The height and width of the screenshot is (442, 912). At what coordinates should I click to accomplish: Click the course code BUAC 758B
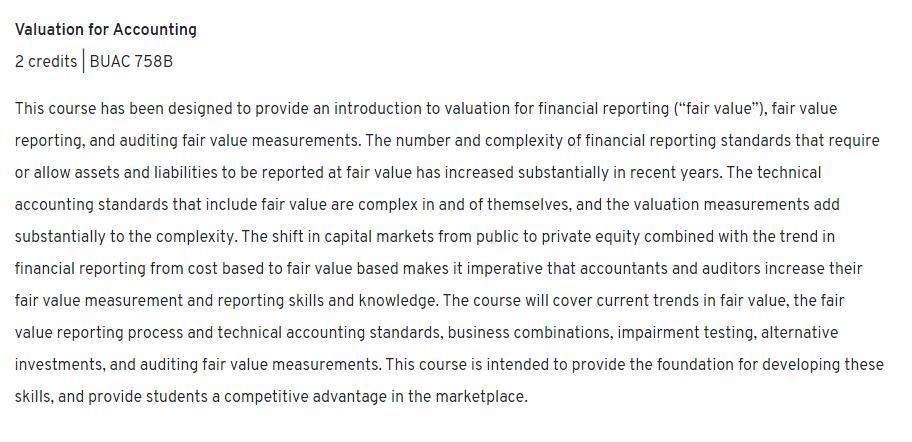tap(131, 62)
